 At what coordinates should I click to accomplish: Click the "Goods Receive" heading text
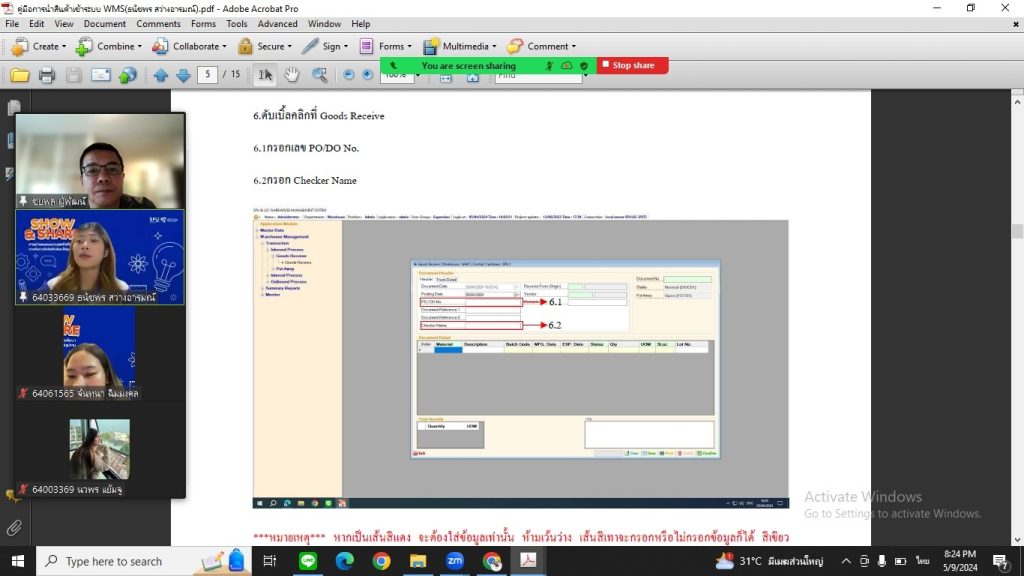pyautogui.click(x=352, y=116)
